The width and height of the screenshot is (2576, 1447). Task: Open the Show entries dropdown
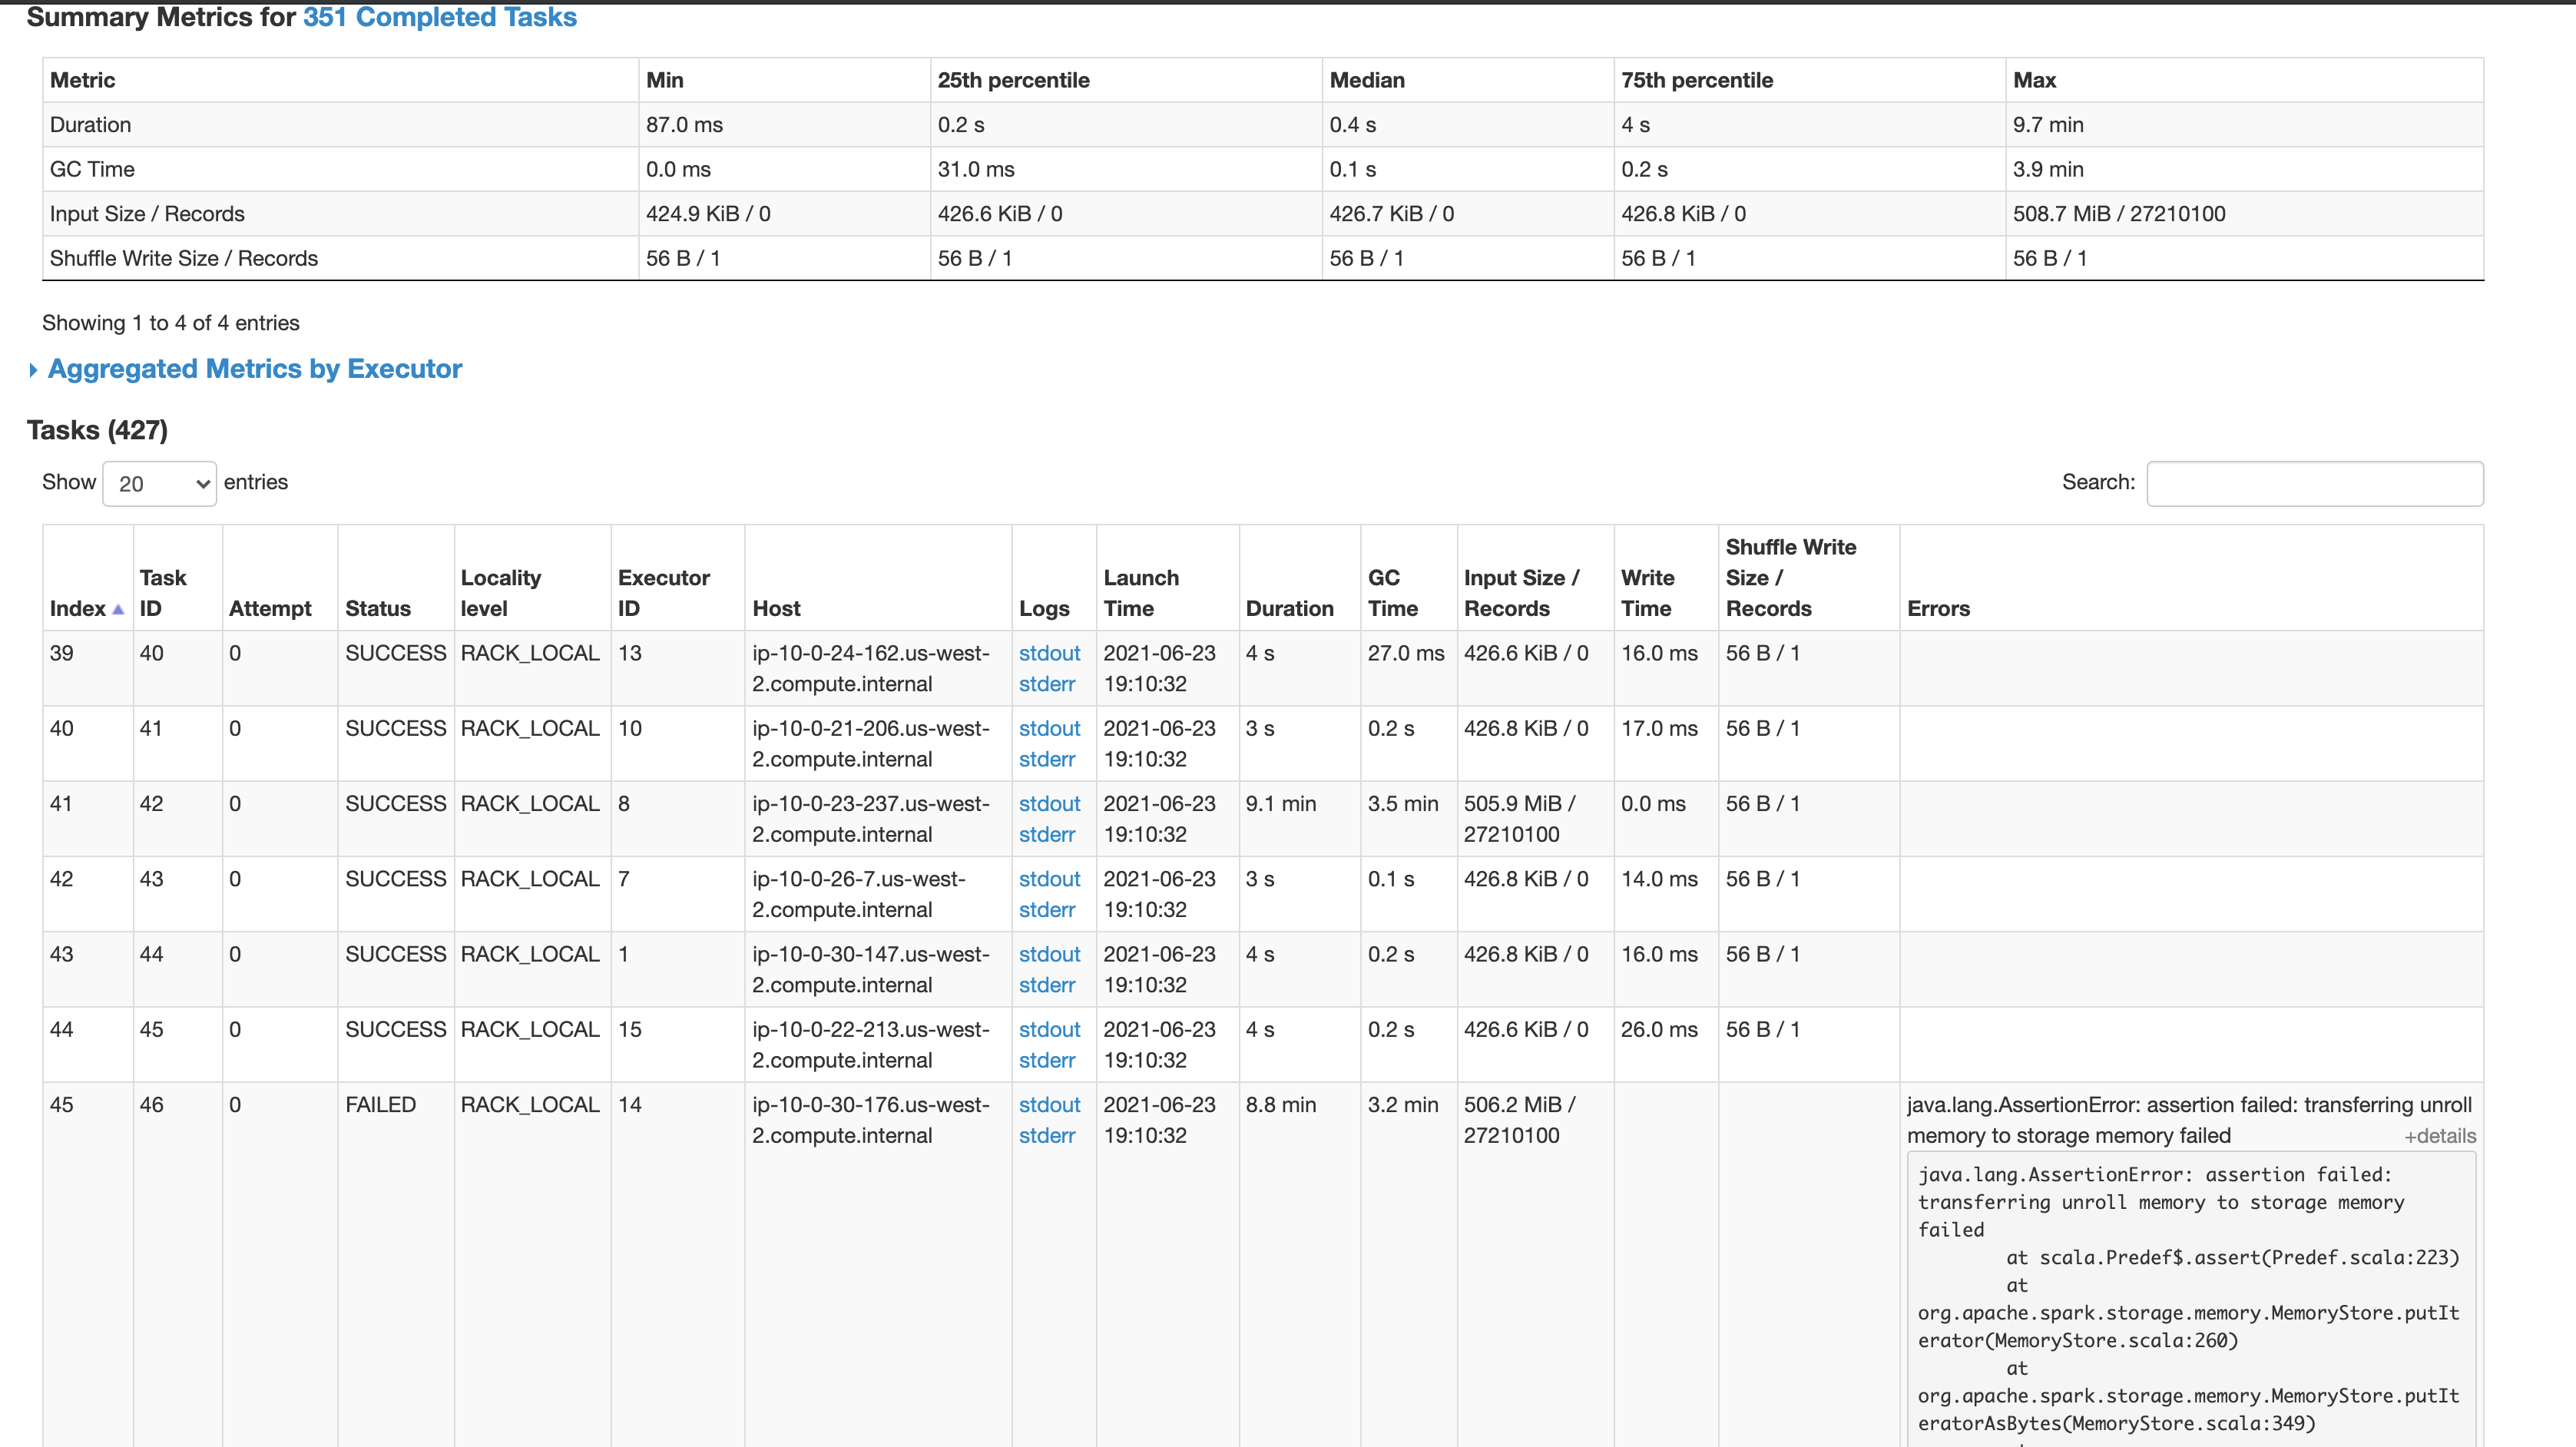click(x=160, y=484)
